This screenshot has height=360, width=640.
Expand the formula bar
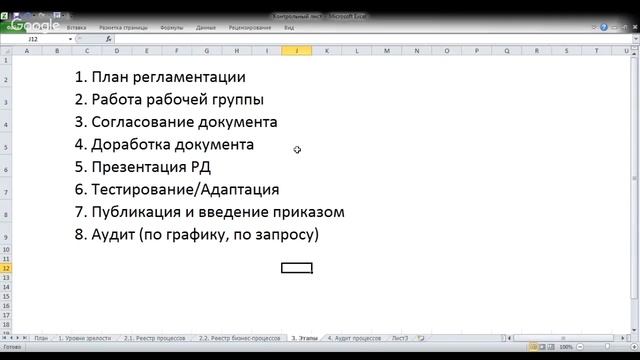pos(636,39)
